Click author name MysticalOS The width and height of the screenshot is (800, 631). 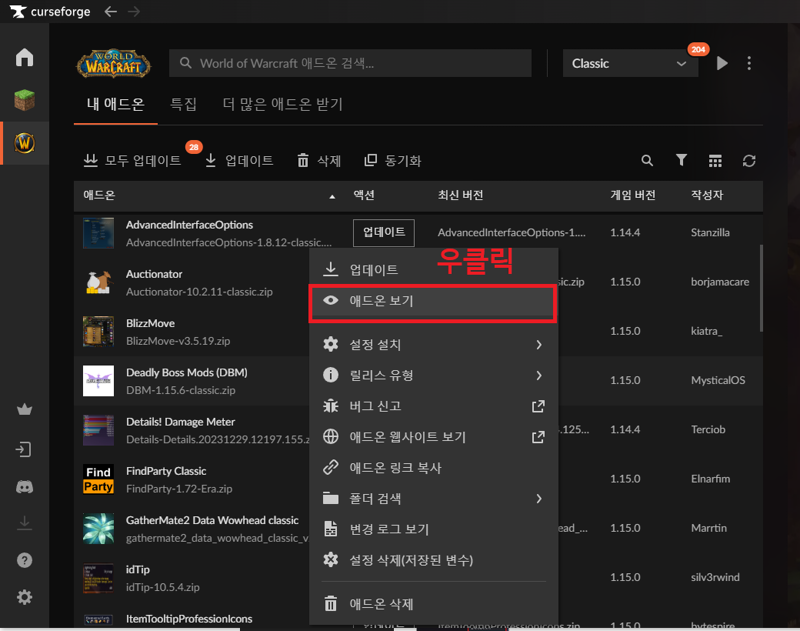(718, 380)
